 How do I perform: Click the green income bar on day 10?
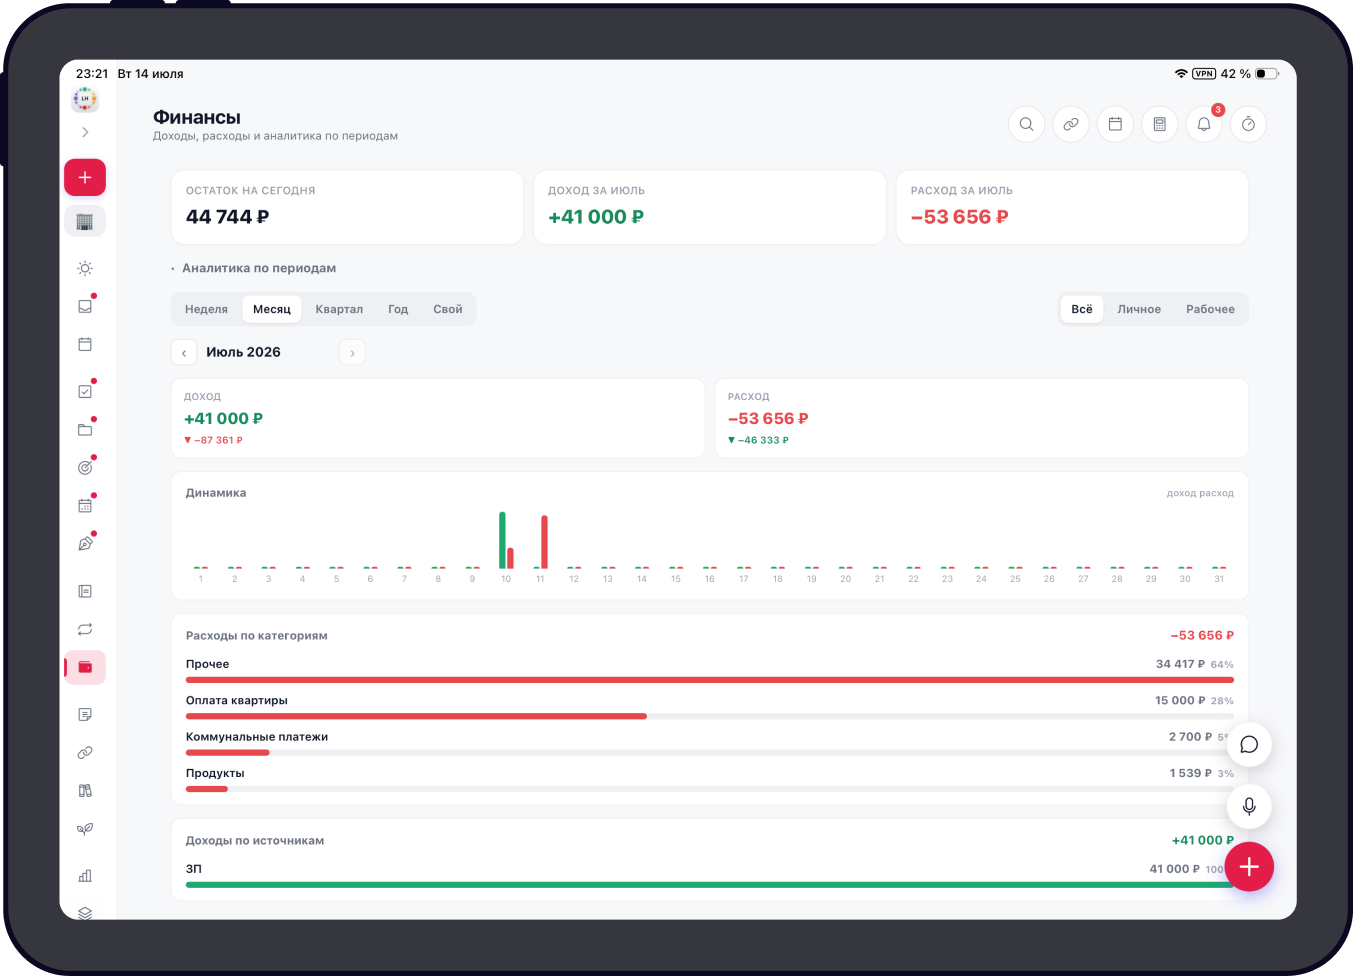coord(502,540)
